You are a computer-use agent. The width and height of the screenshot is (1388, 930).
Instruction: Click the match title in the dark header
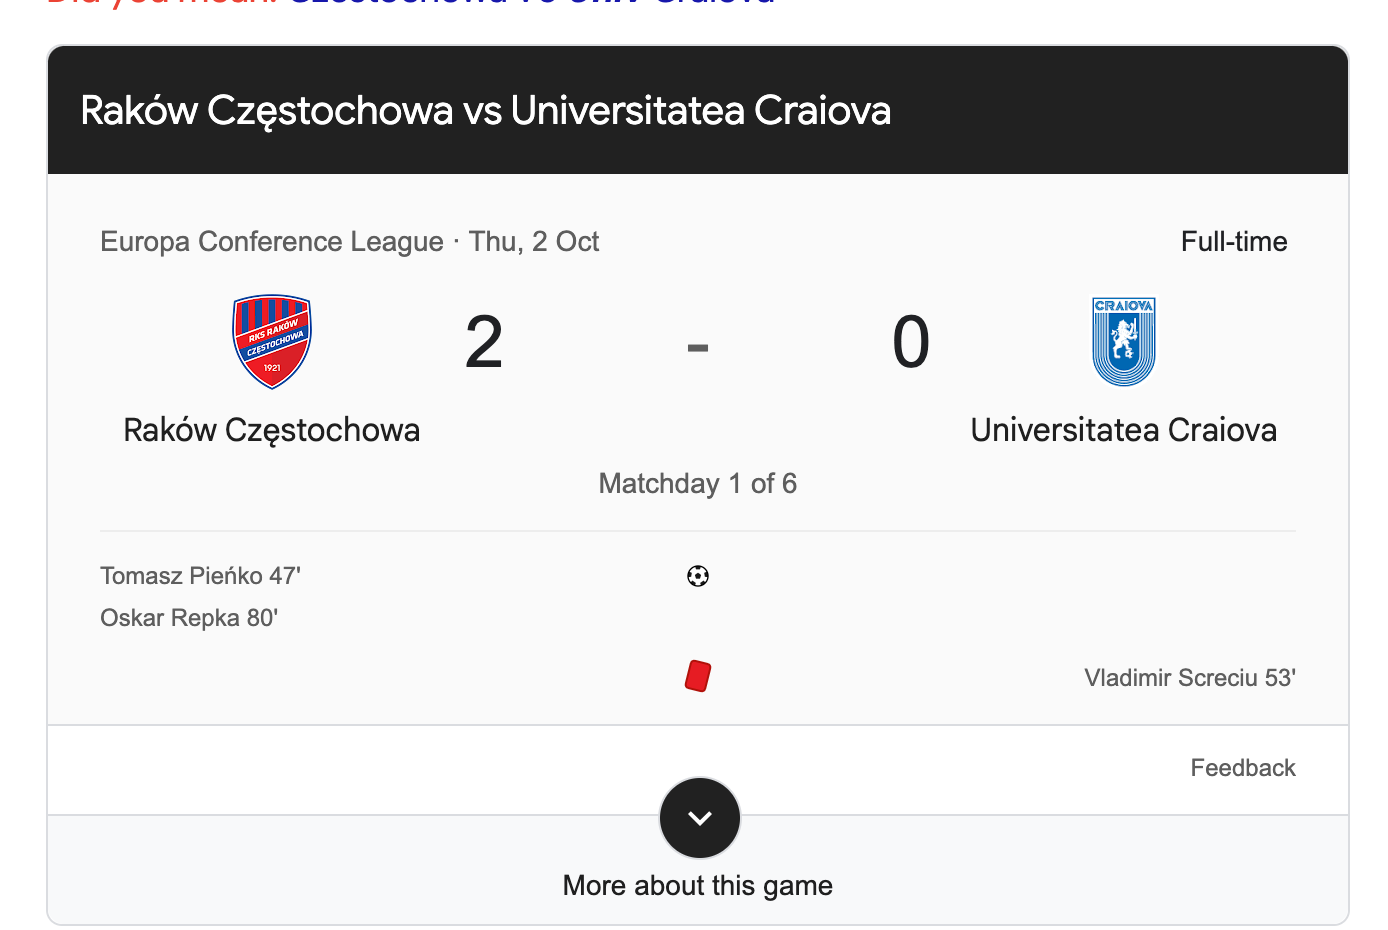[x=485, y=111]
